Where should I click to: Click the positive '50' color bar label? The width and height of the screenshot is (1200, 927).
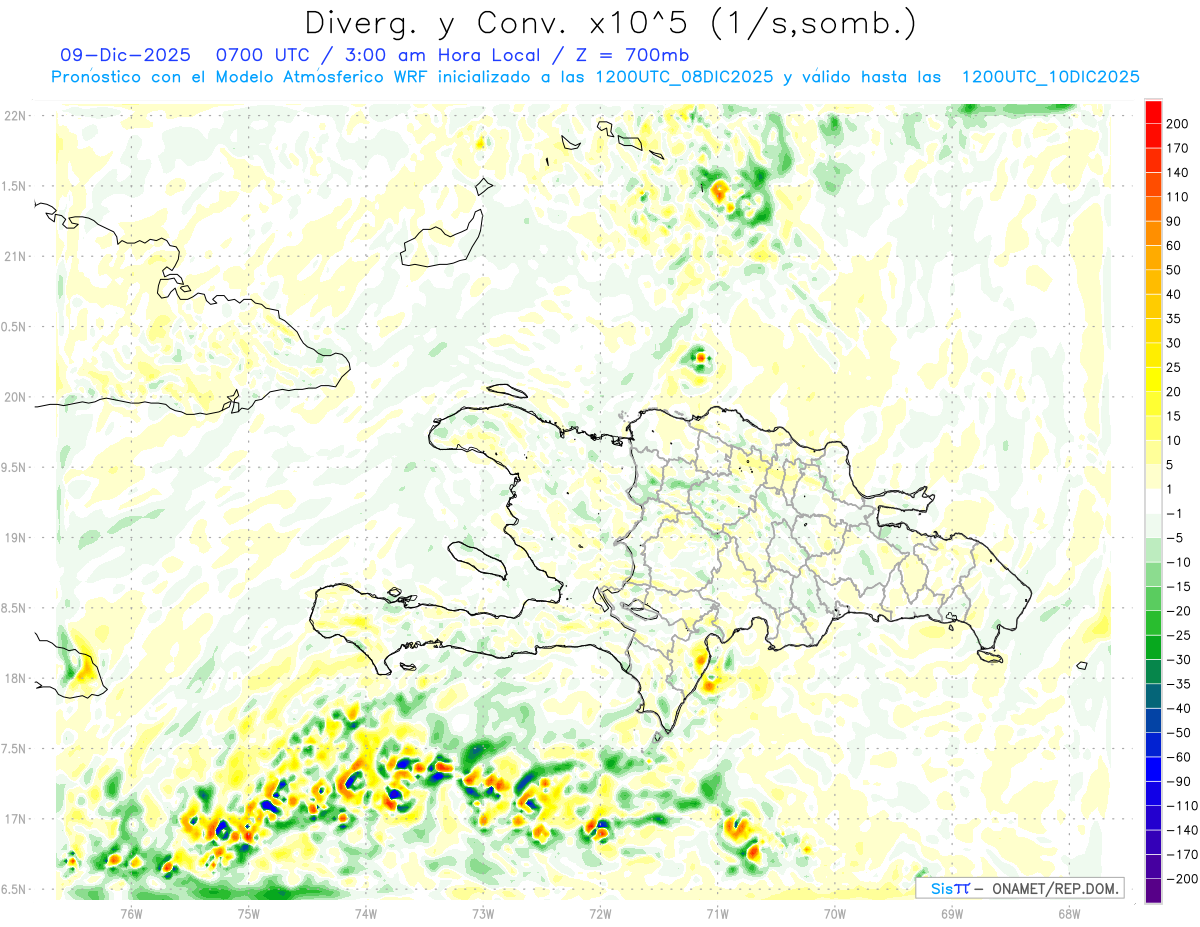pos(1174,270)
